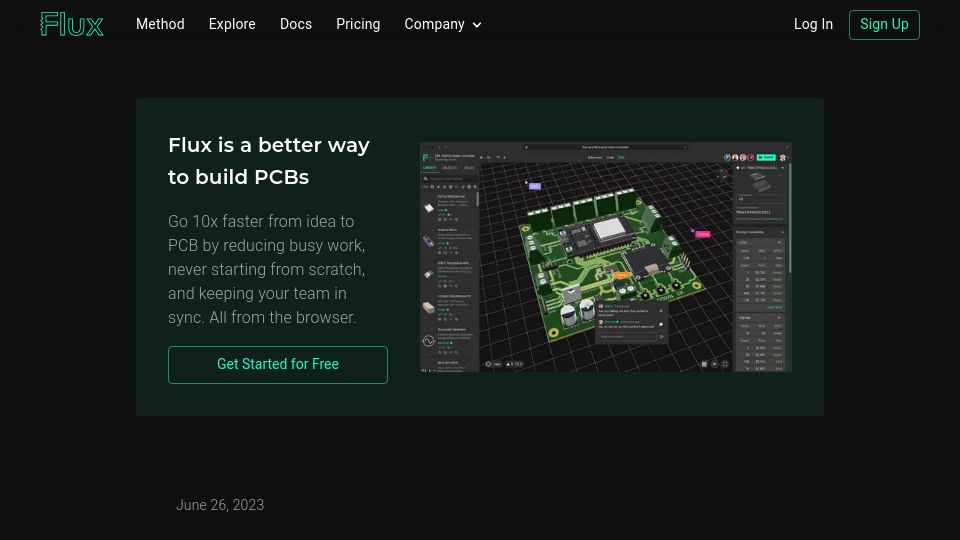Image resolution: width=960 pixels, height=540 pixels.
Task: Expand the Company dropdown menu
Action: (x=443, y=24)
